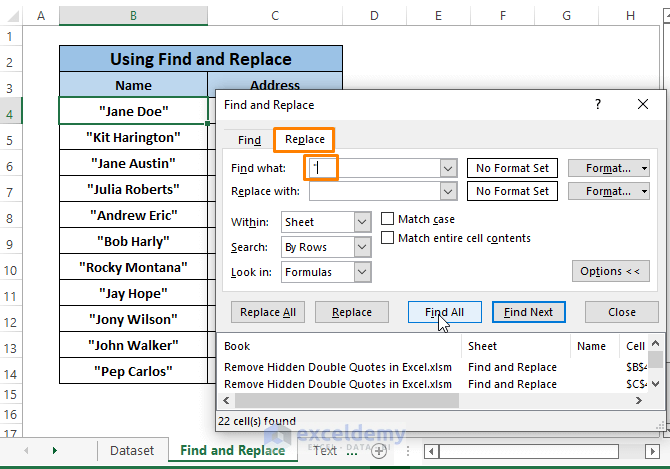
Task: Open the Look in Formulas dropdown
Action: (x=362, y=272)
